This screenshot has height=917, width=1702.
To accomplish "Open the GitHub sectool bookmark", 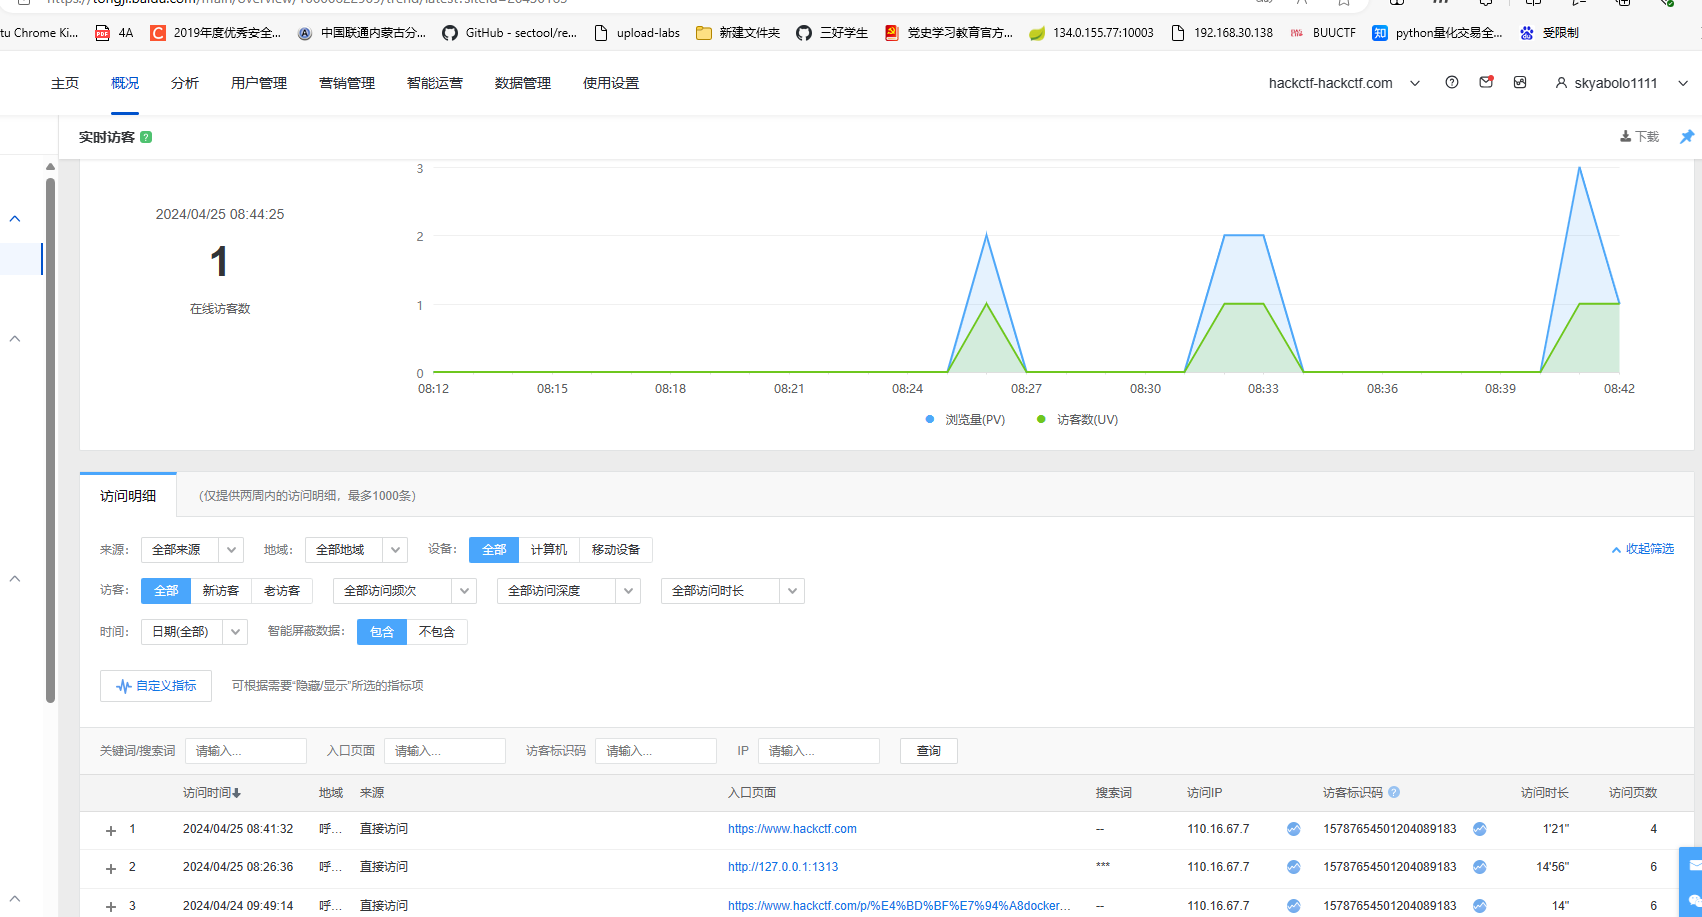I will 509,33.
